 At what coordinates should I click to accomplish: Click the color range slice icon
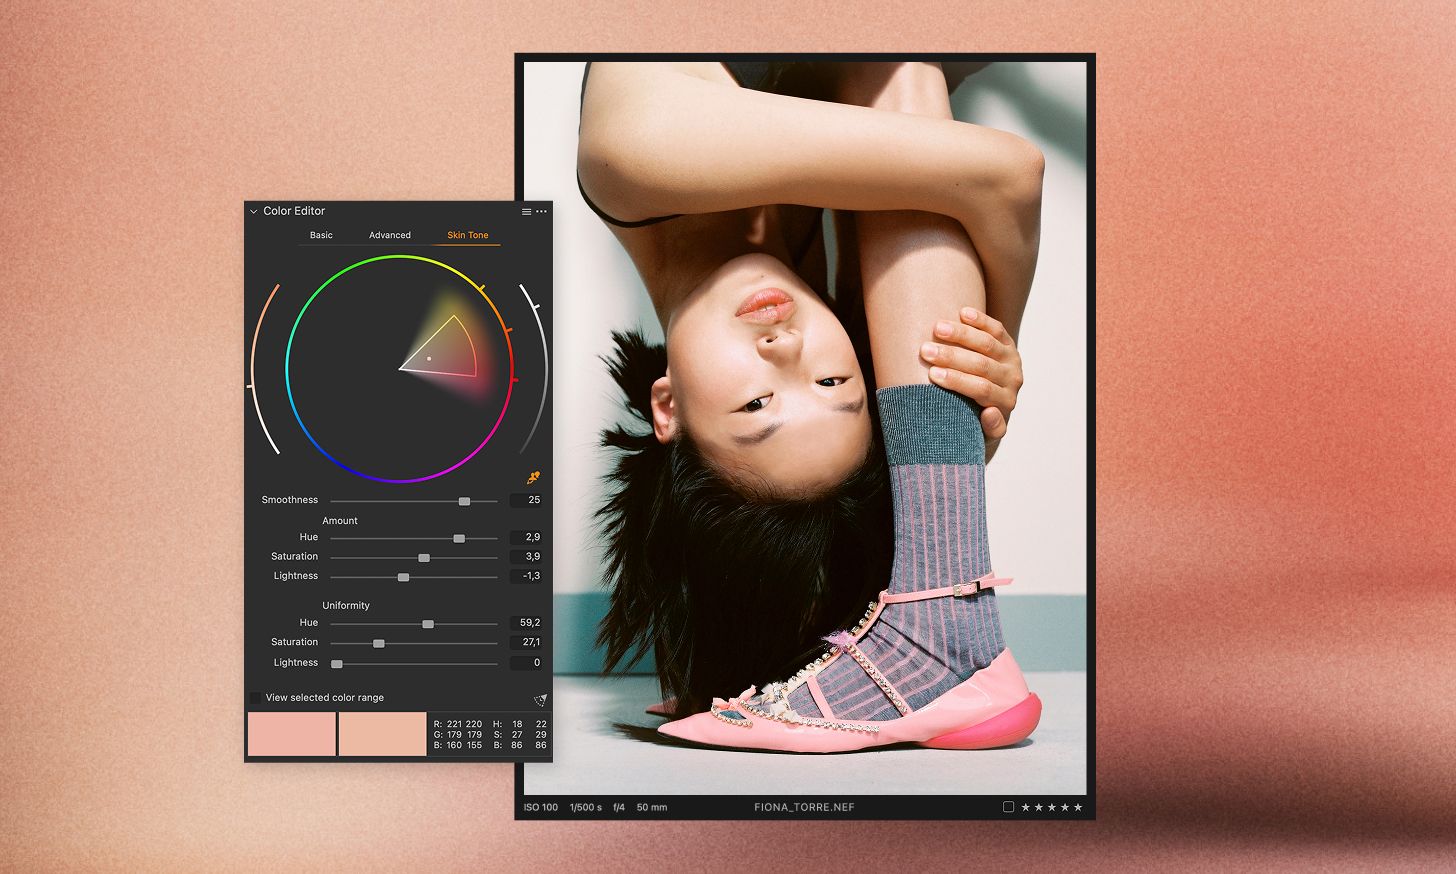pos(541,699)
